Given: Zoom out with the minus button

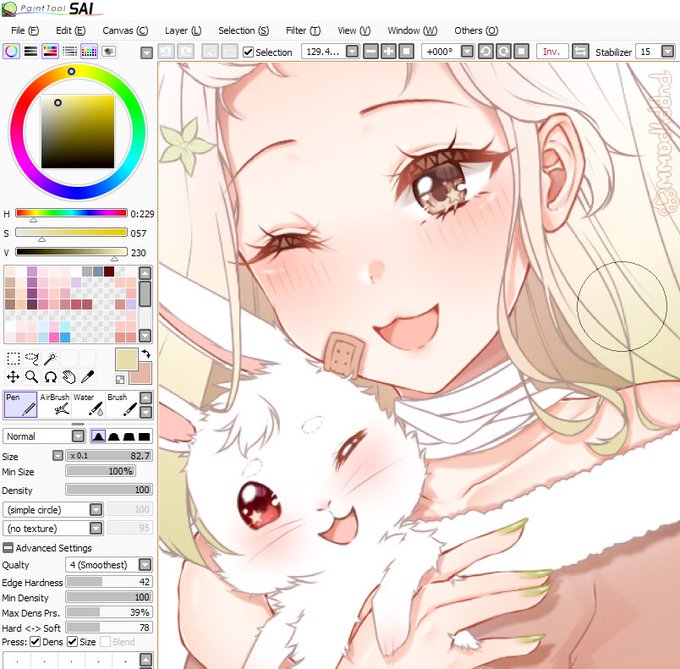Looking at the screenshot, I should pos(371,52).
